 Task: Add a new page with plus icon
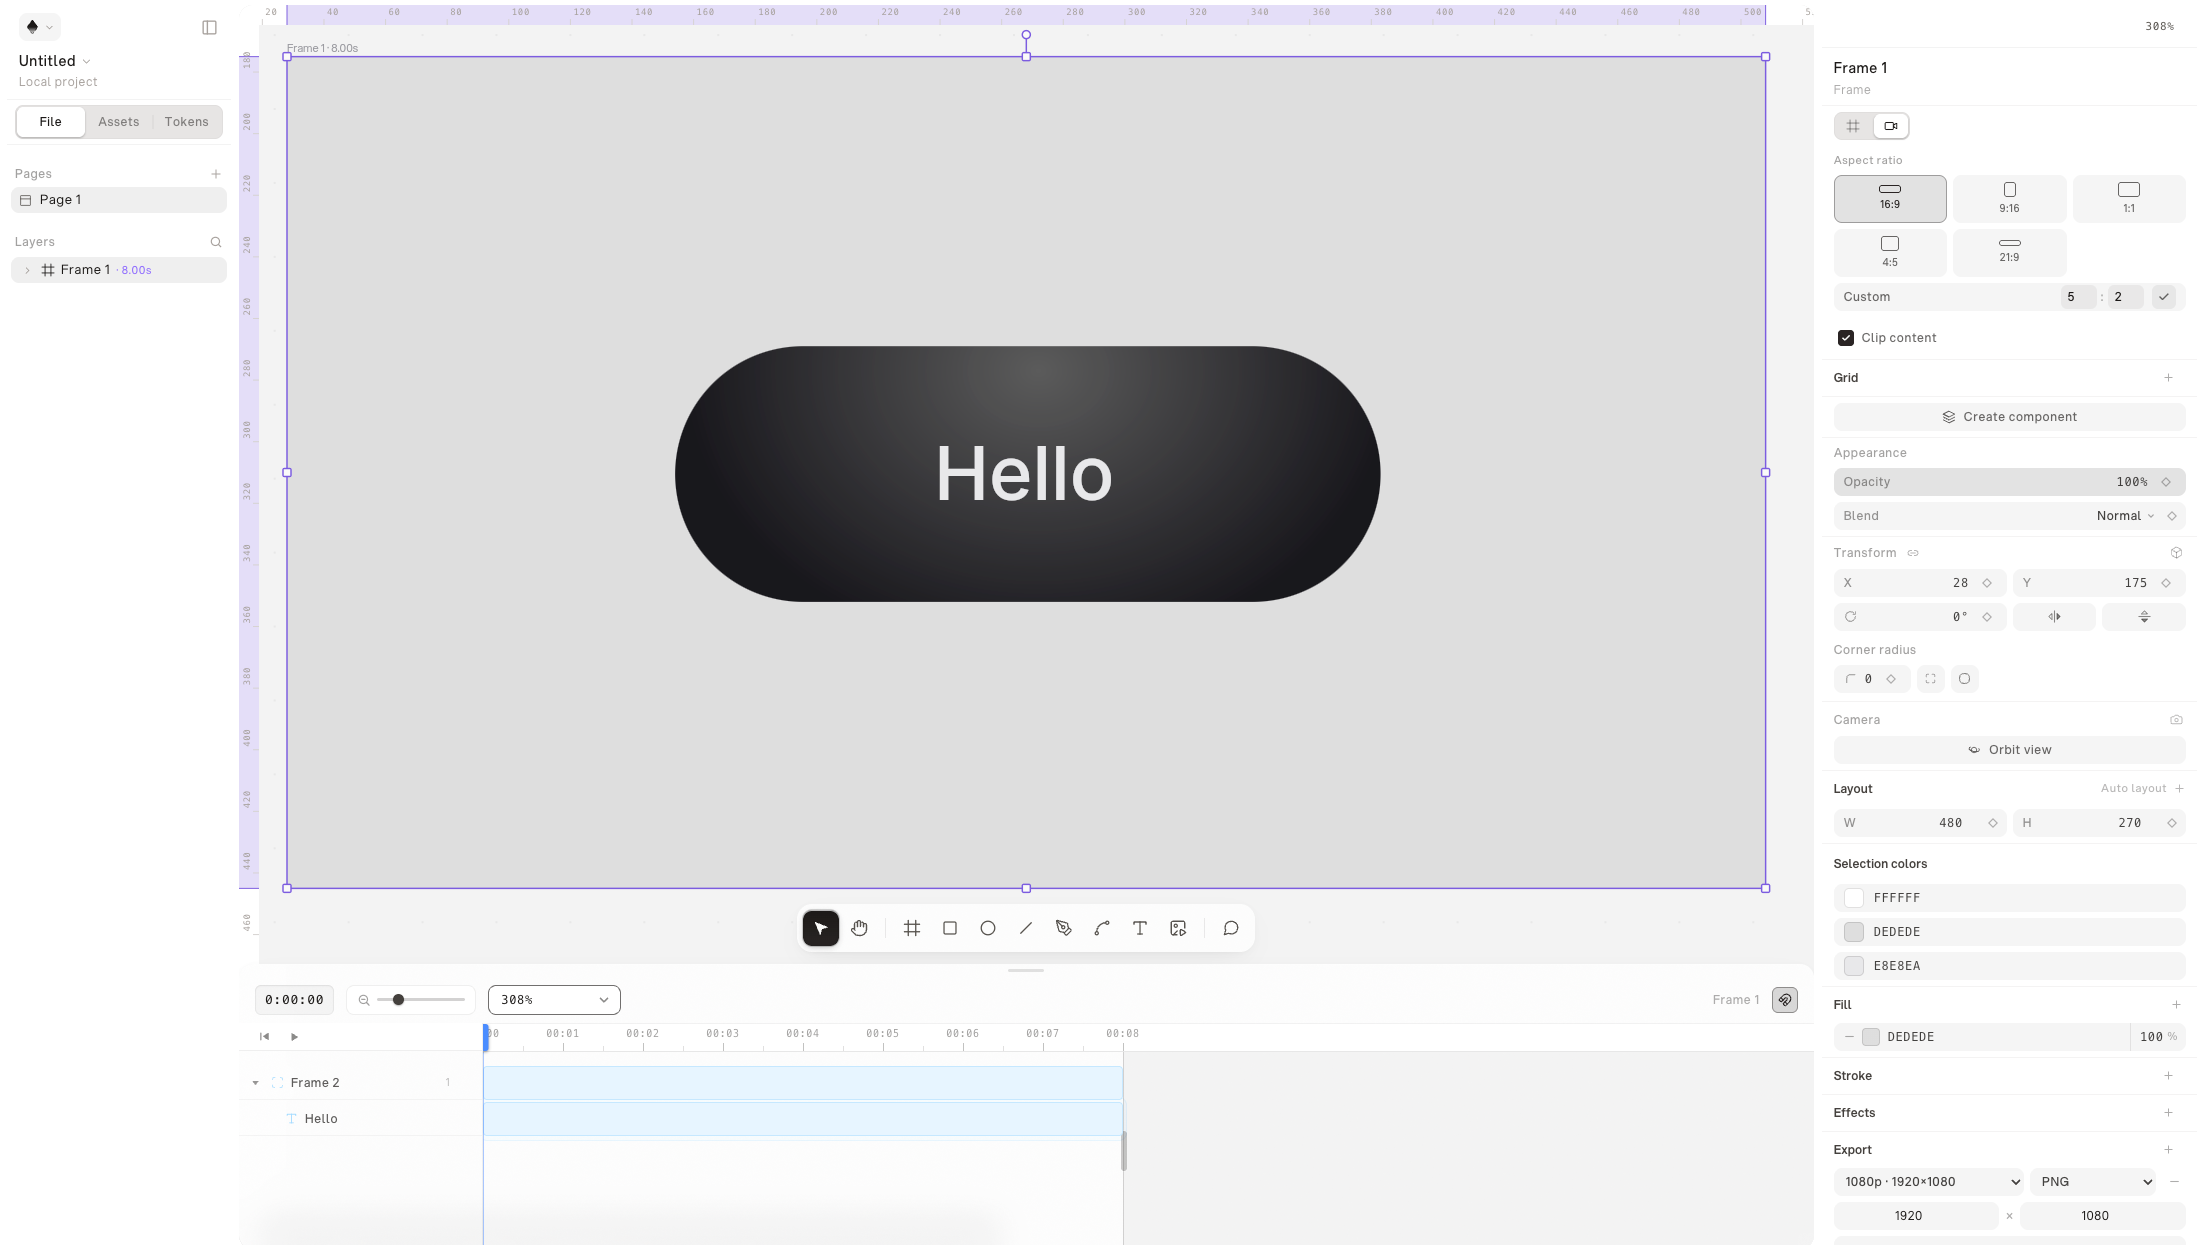pyautogui.click(x=216, y=174)
